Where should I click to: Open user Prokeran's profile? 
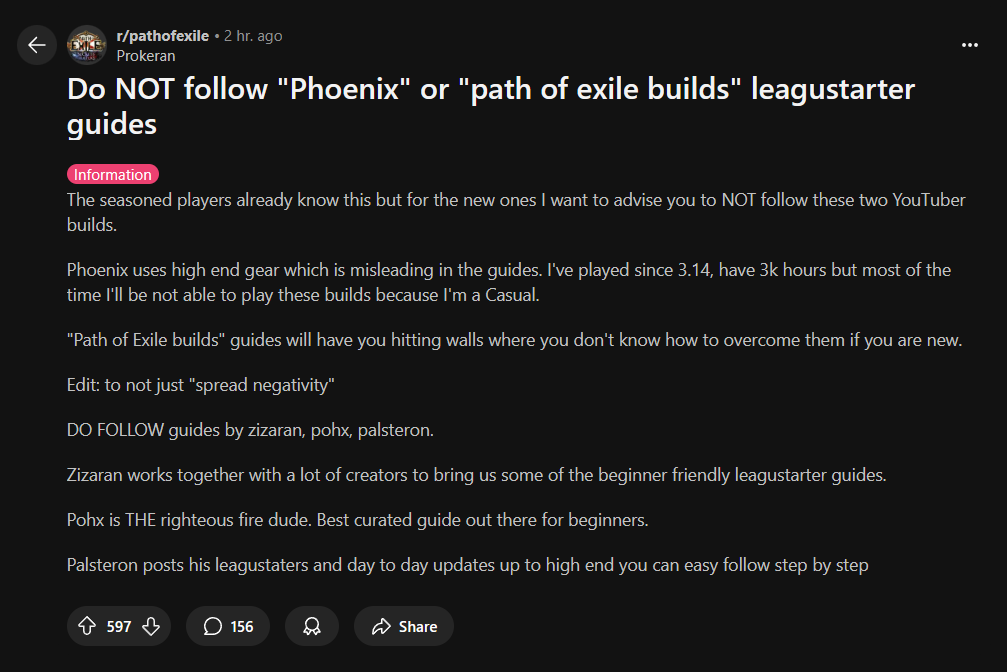click(146, 56)
